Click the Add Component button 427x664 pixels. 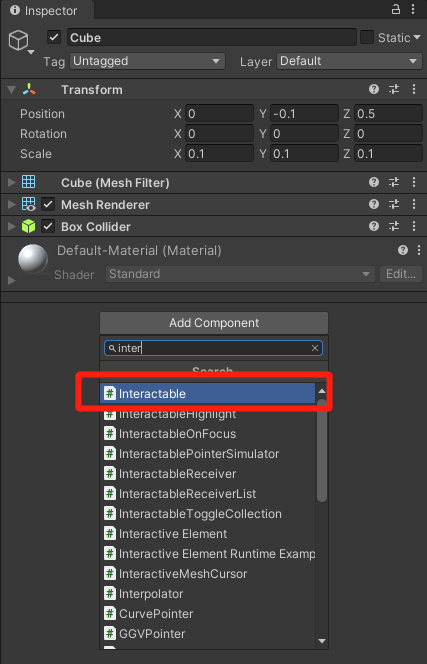214,323
